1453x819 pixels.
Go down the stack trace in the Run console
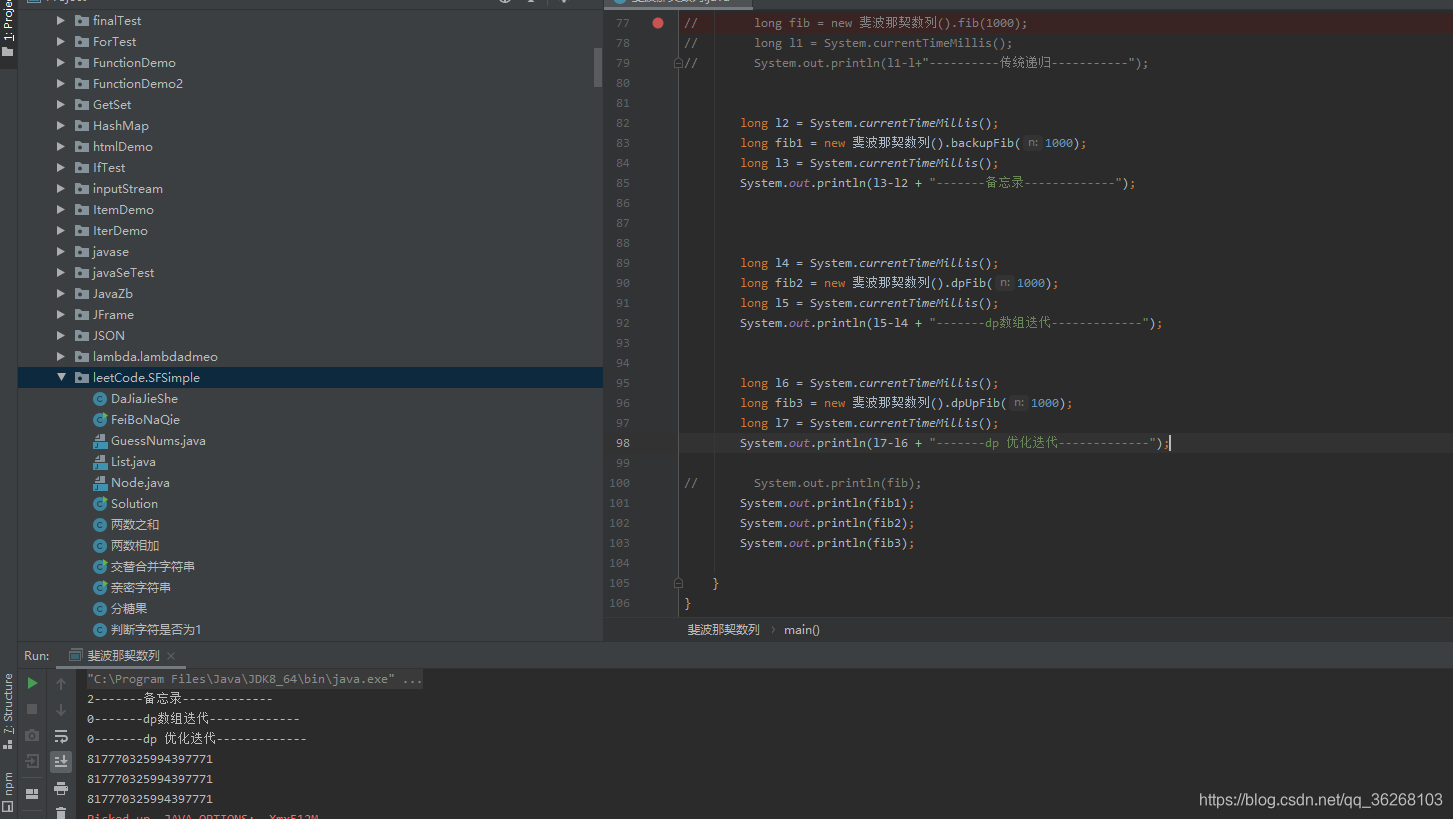coord(61,710)
